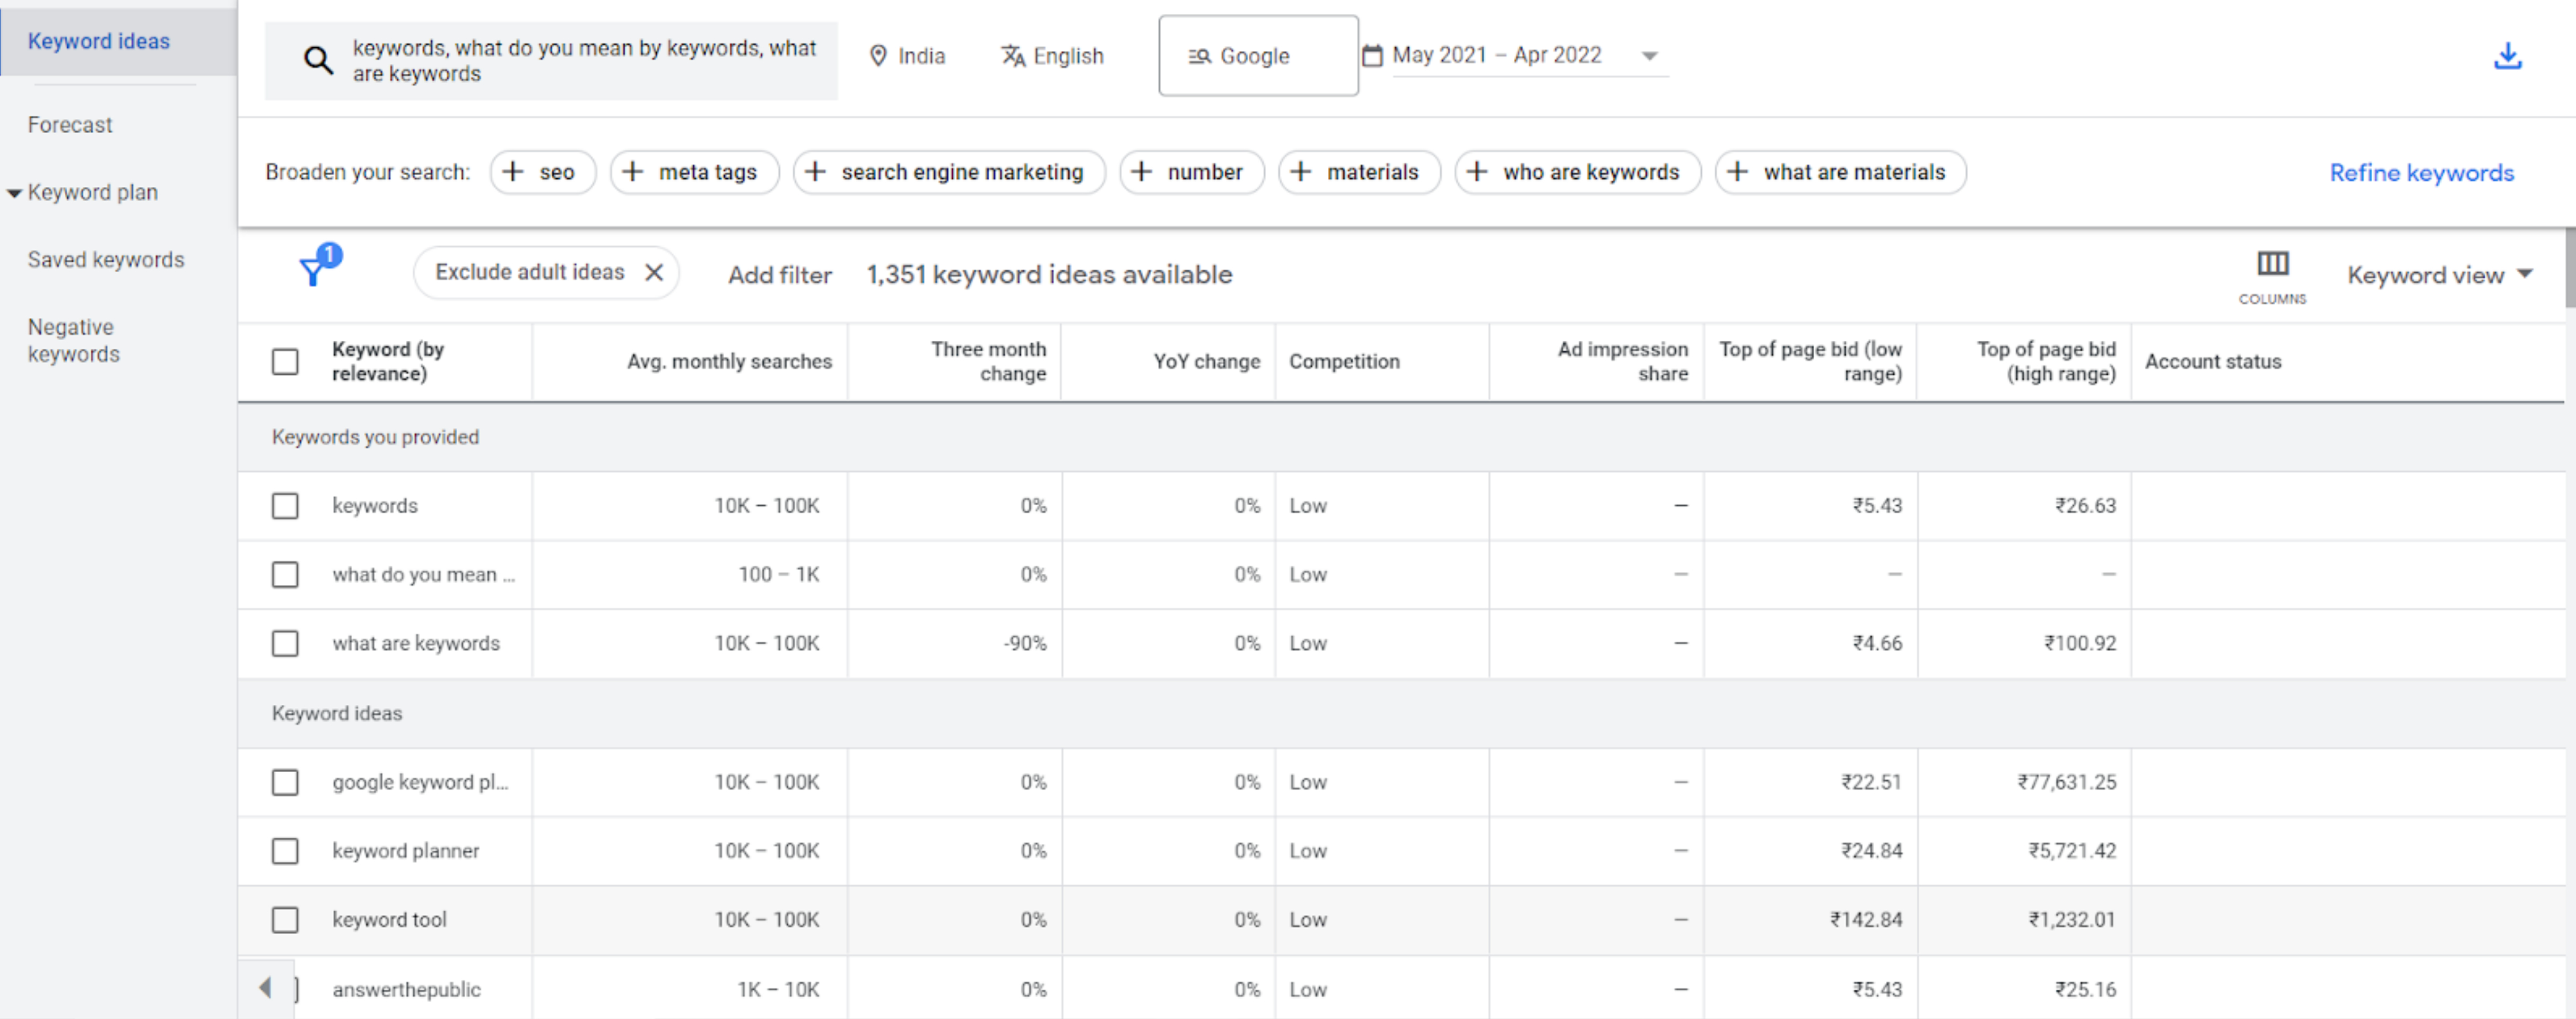Toggle the select all keywords checkbox

click(285, 361)
